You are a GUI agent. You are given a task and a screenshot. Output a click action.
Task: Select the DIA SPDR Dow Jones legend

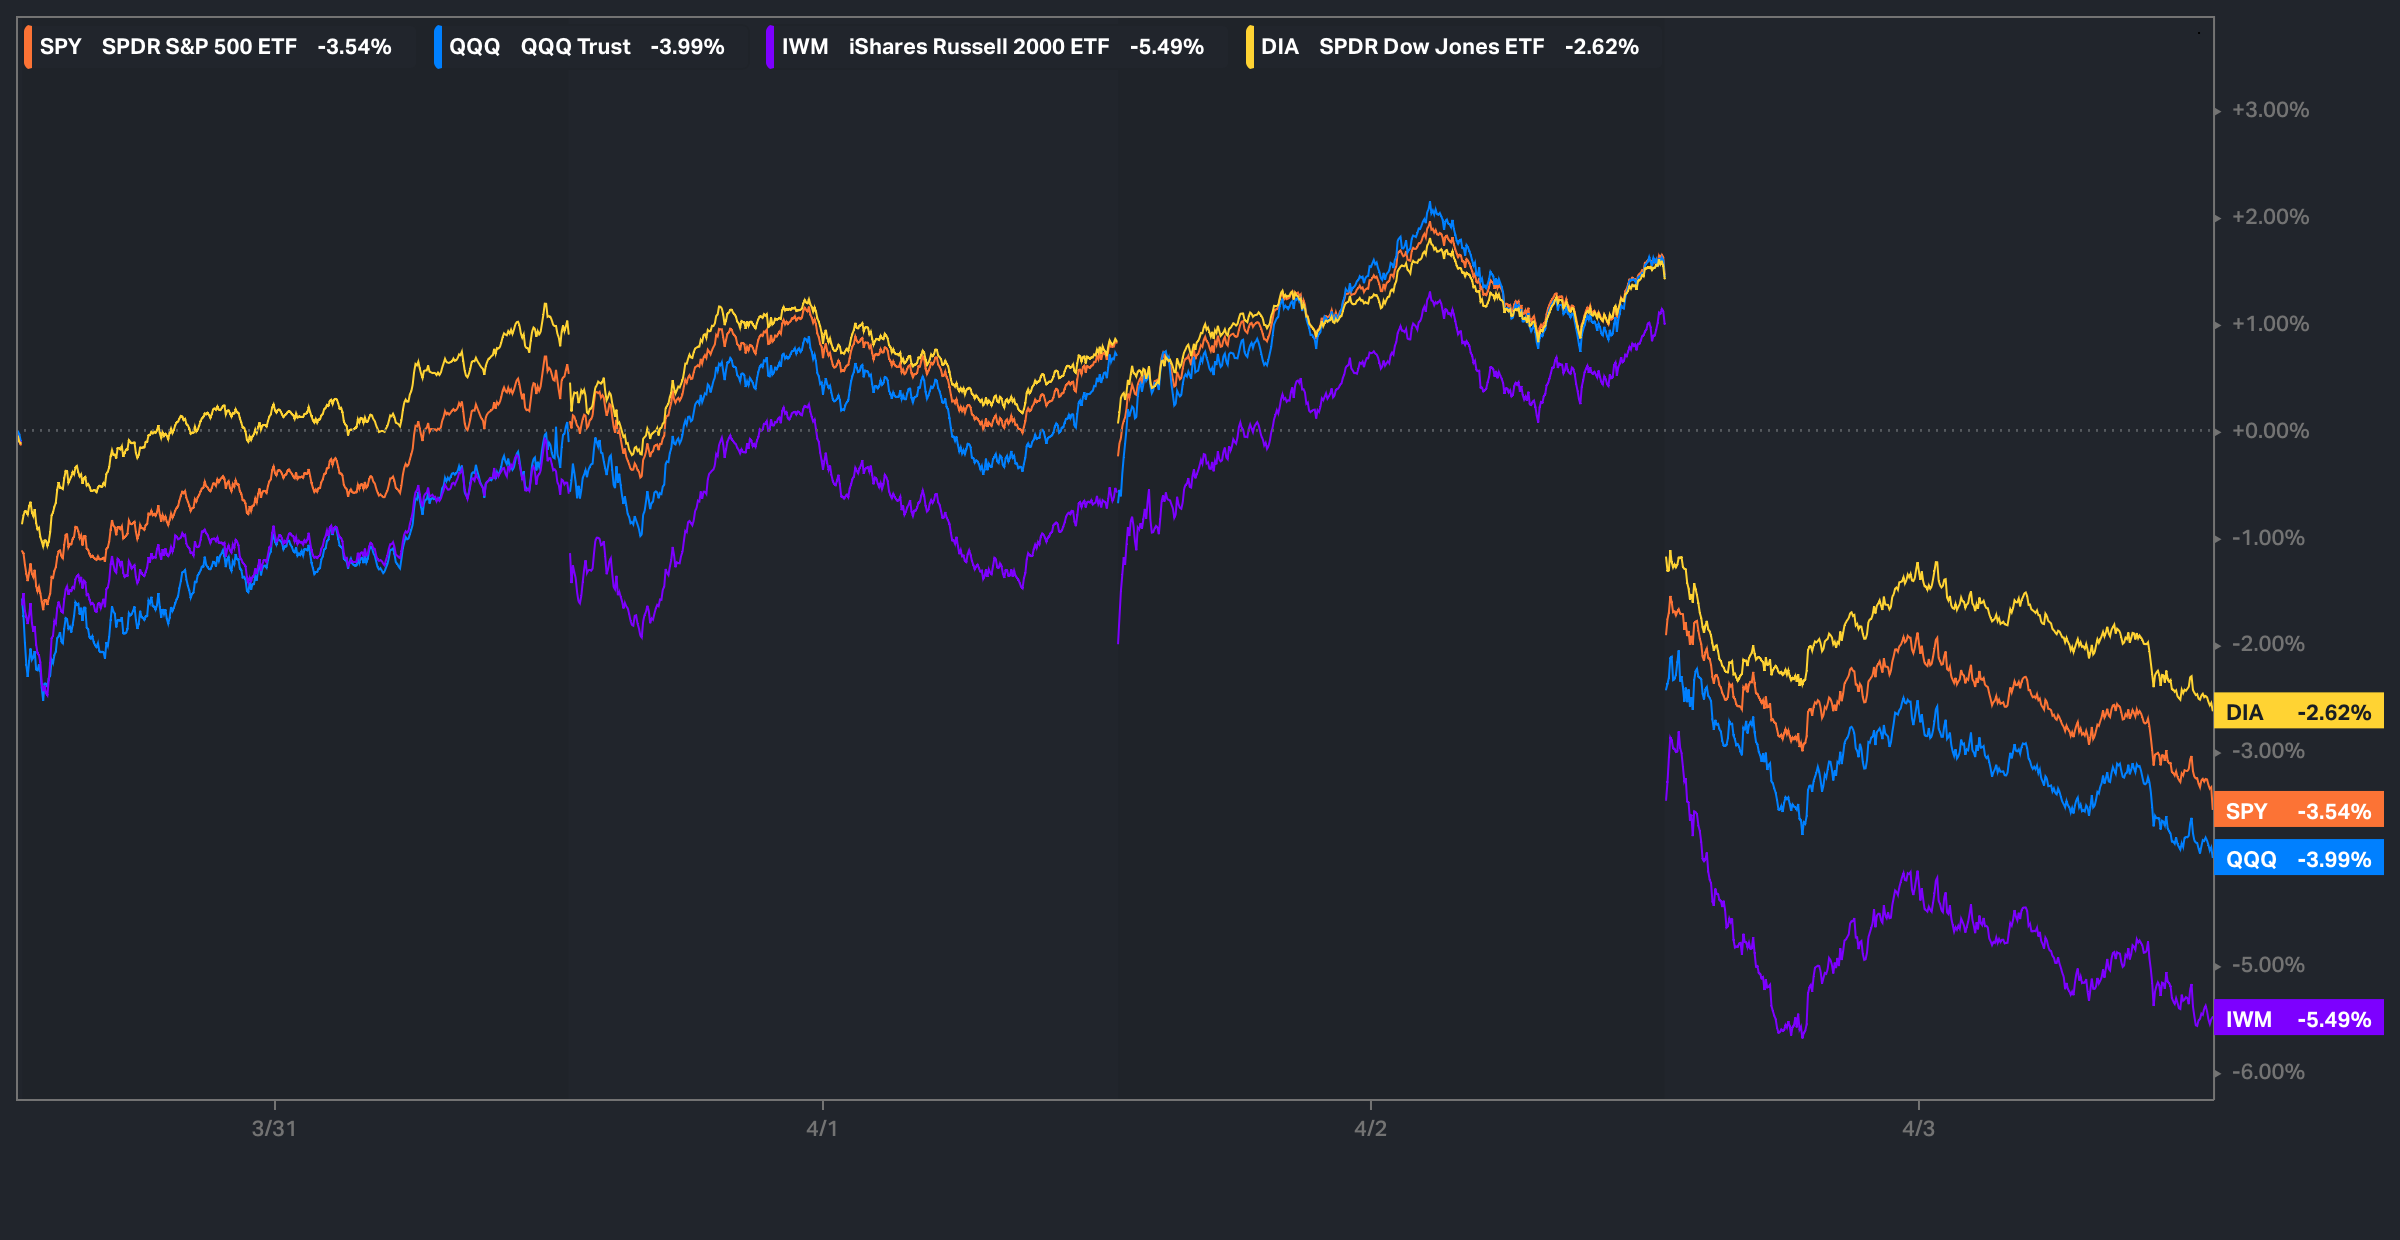click(1449, 47)
